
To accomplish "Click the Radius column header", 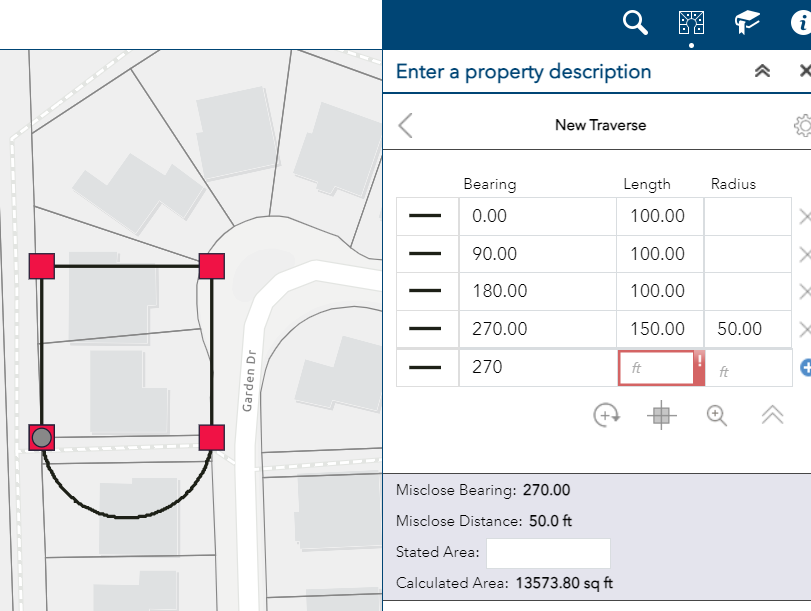I will [x=733, y=184].
